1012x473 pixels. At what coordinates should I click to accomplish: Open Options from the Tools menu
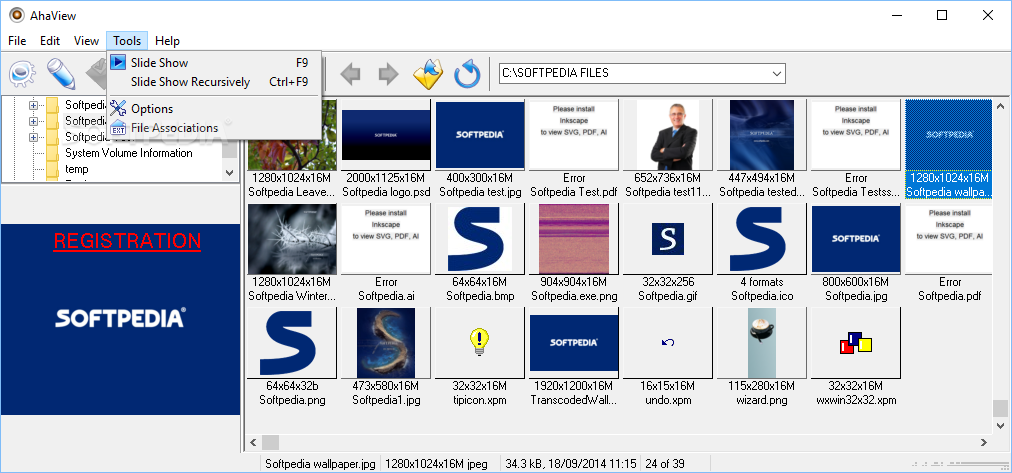point(214,108)
